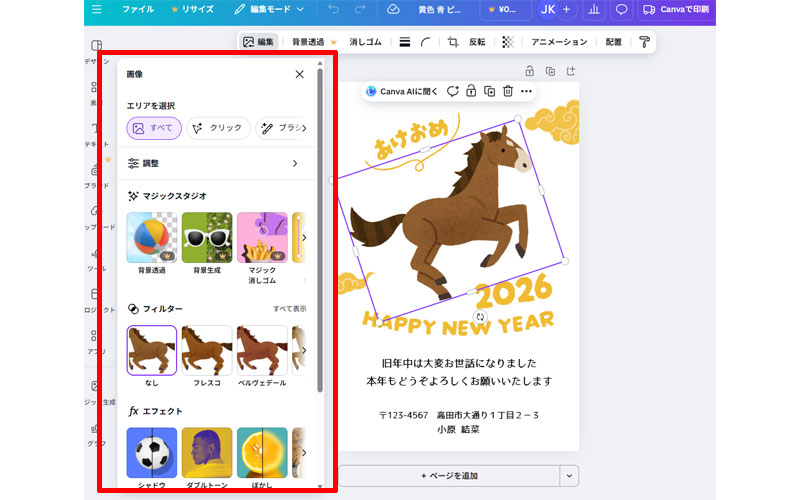Image resolution: width=800 pixels, height=500 pixels.
Task: Apply the シャドウ effect
Action: (152, 453)
